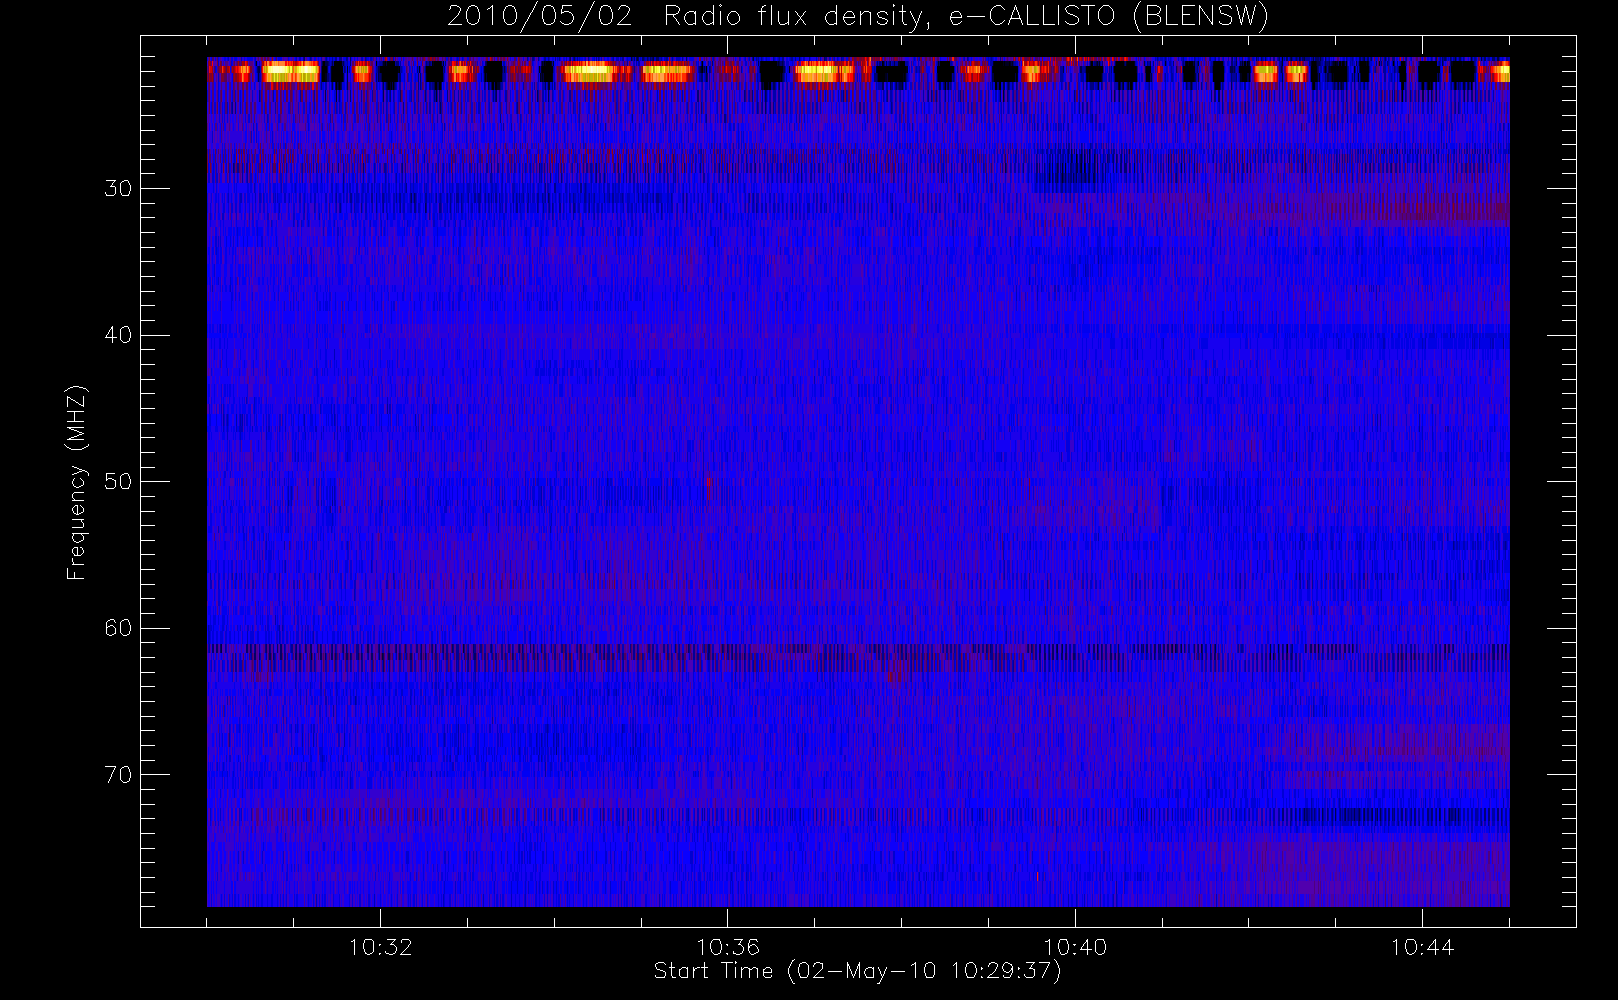The height and width of the screenshot is (1000, 1618).
Task: Click the time tick label '10:36'
Action: click(728, 947)
